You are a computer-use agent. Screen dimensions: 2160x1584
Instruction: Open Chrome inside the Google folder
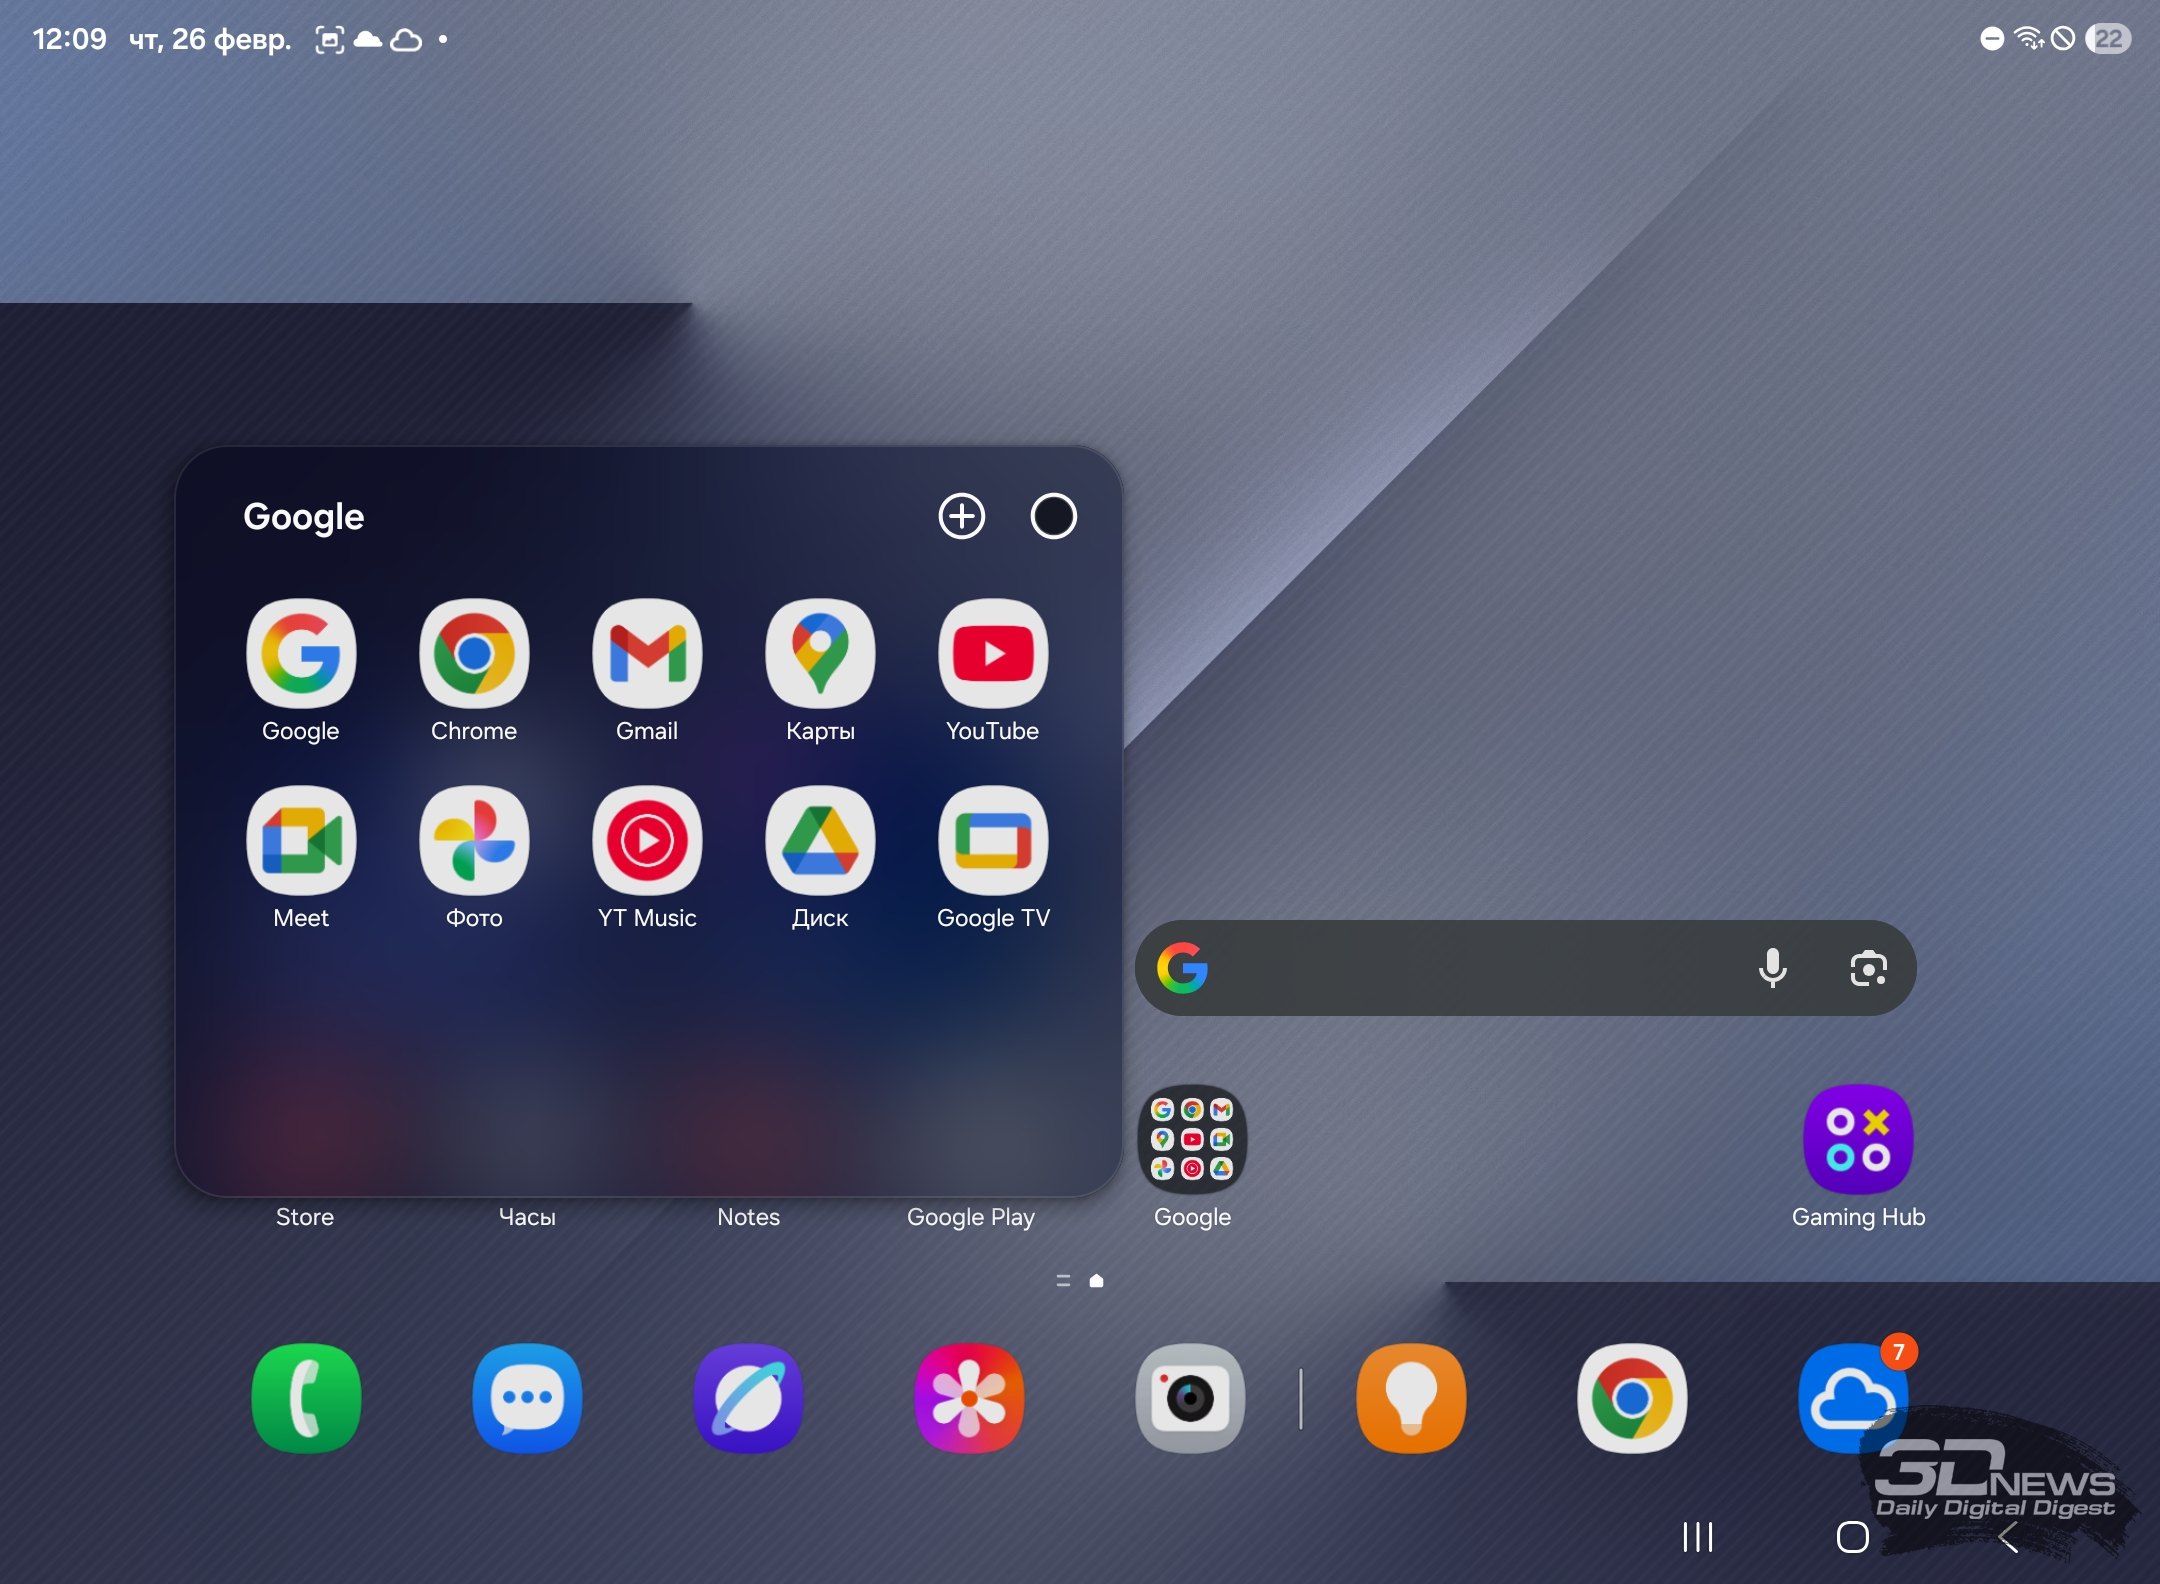click(x=474, y=654)
